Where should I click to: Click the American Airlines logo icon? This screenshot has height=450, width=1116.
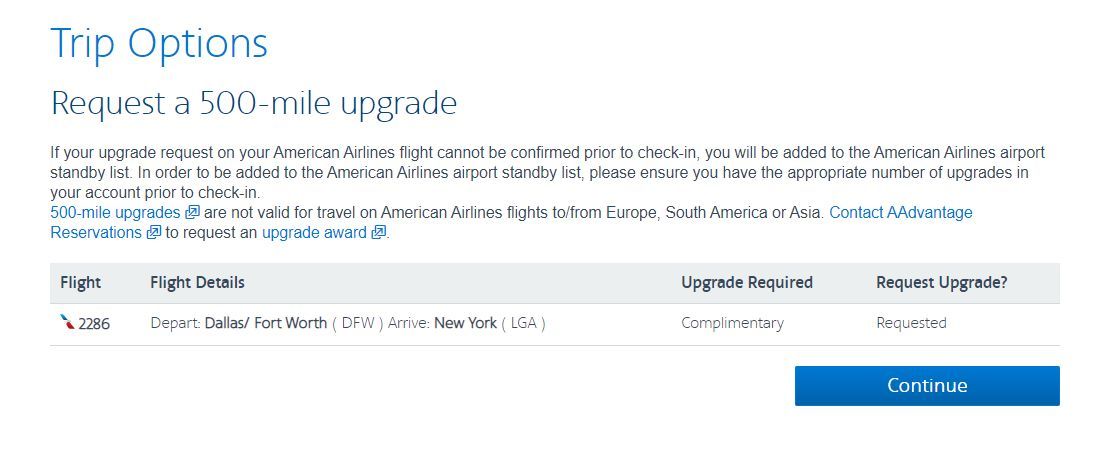tap(68, 323)
